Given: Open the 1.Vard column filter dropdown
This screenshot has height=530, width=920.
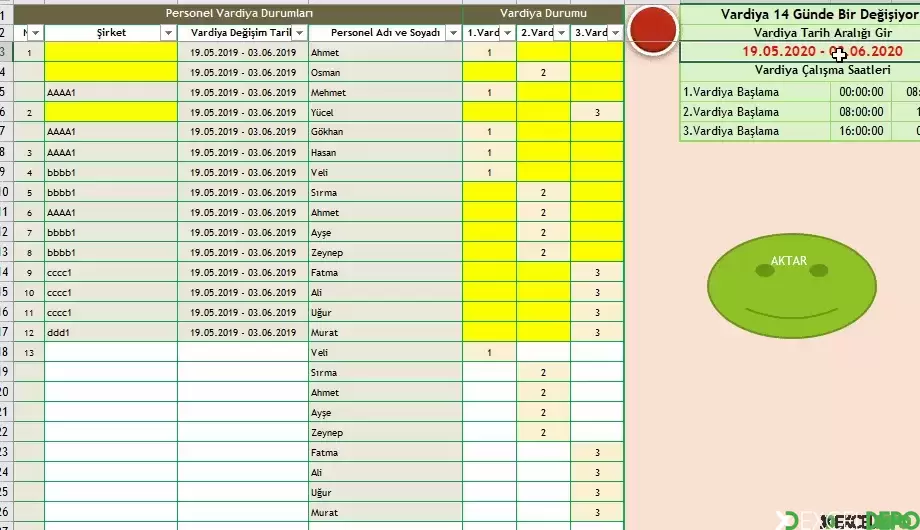Looking at the screenshot, I should (x=508, y=33).
